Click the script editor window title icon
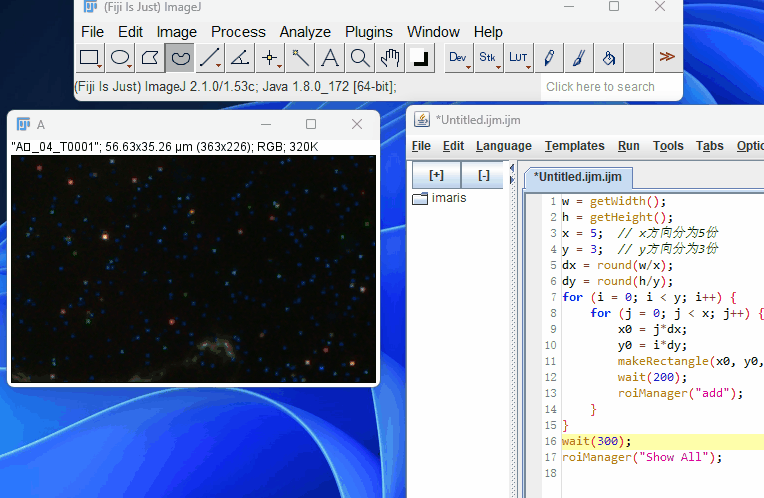The height and width of the screenshot is (498, 764). point(422,119)
